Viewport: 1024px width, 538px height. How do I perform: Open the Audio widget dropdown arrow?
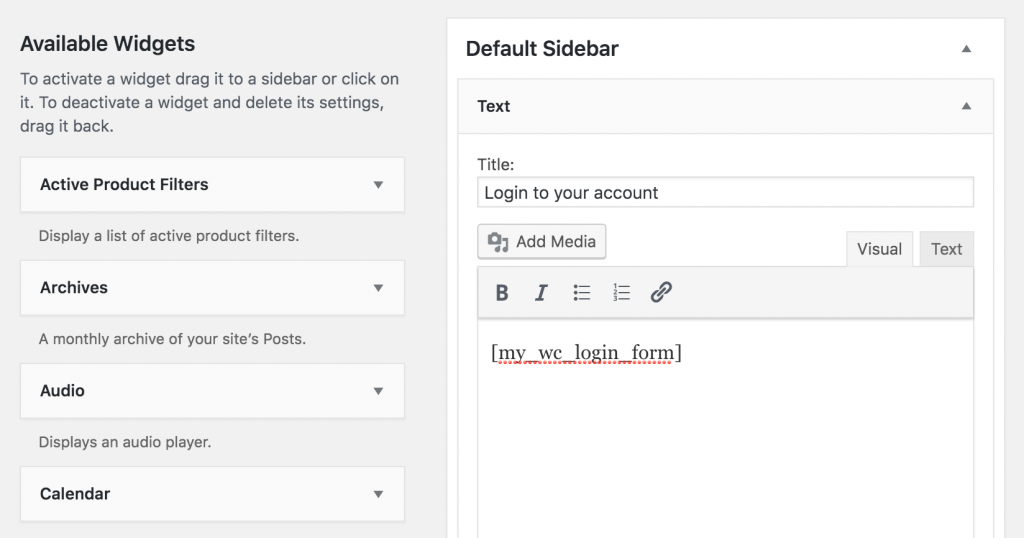378,391
